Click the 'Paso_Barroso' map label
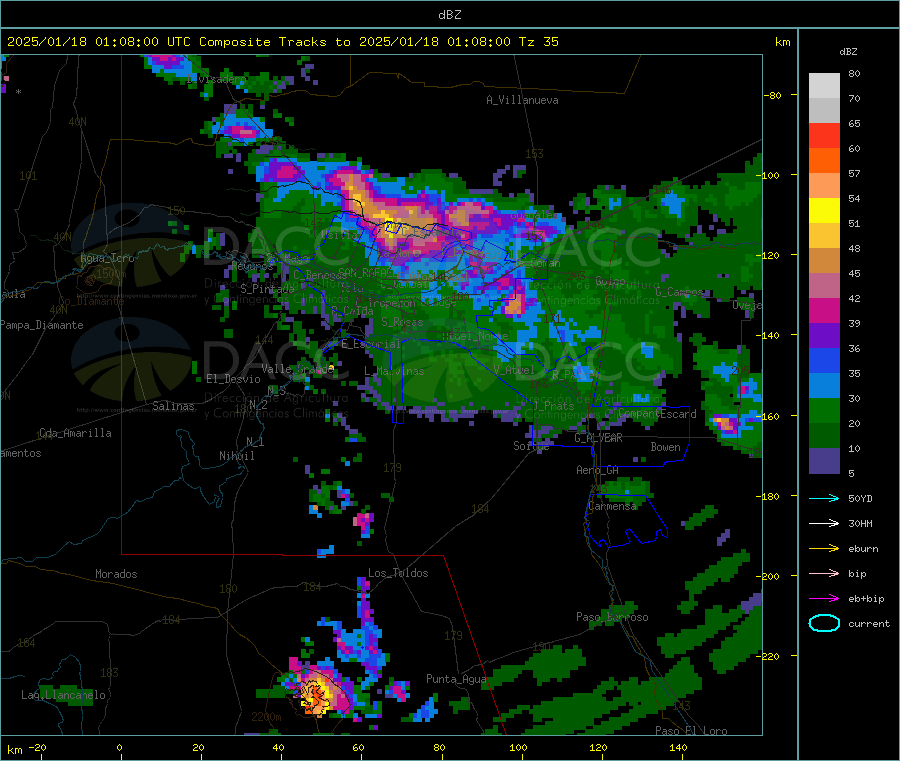 pyautogui.click(x=612, y=617)
